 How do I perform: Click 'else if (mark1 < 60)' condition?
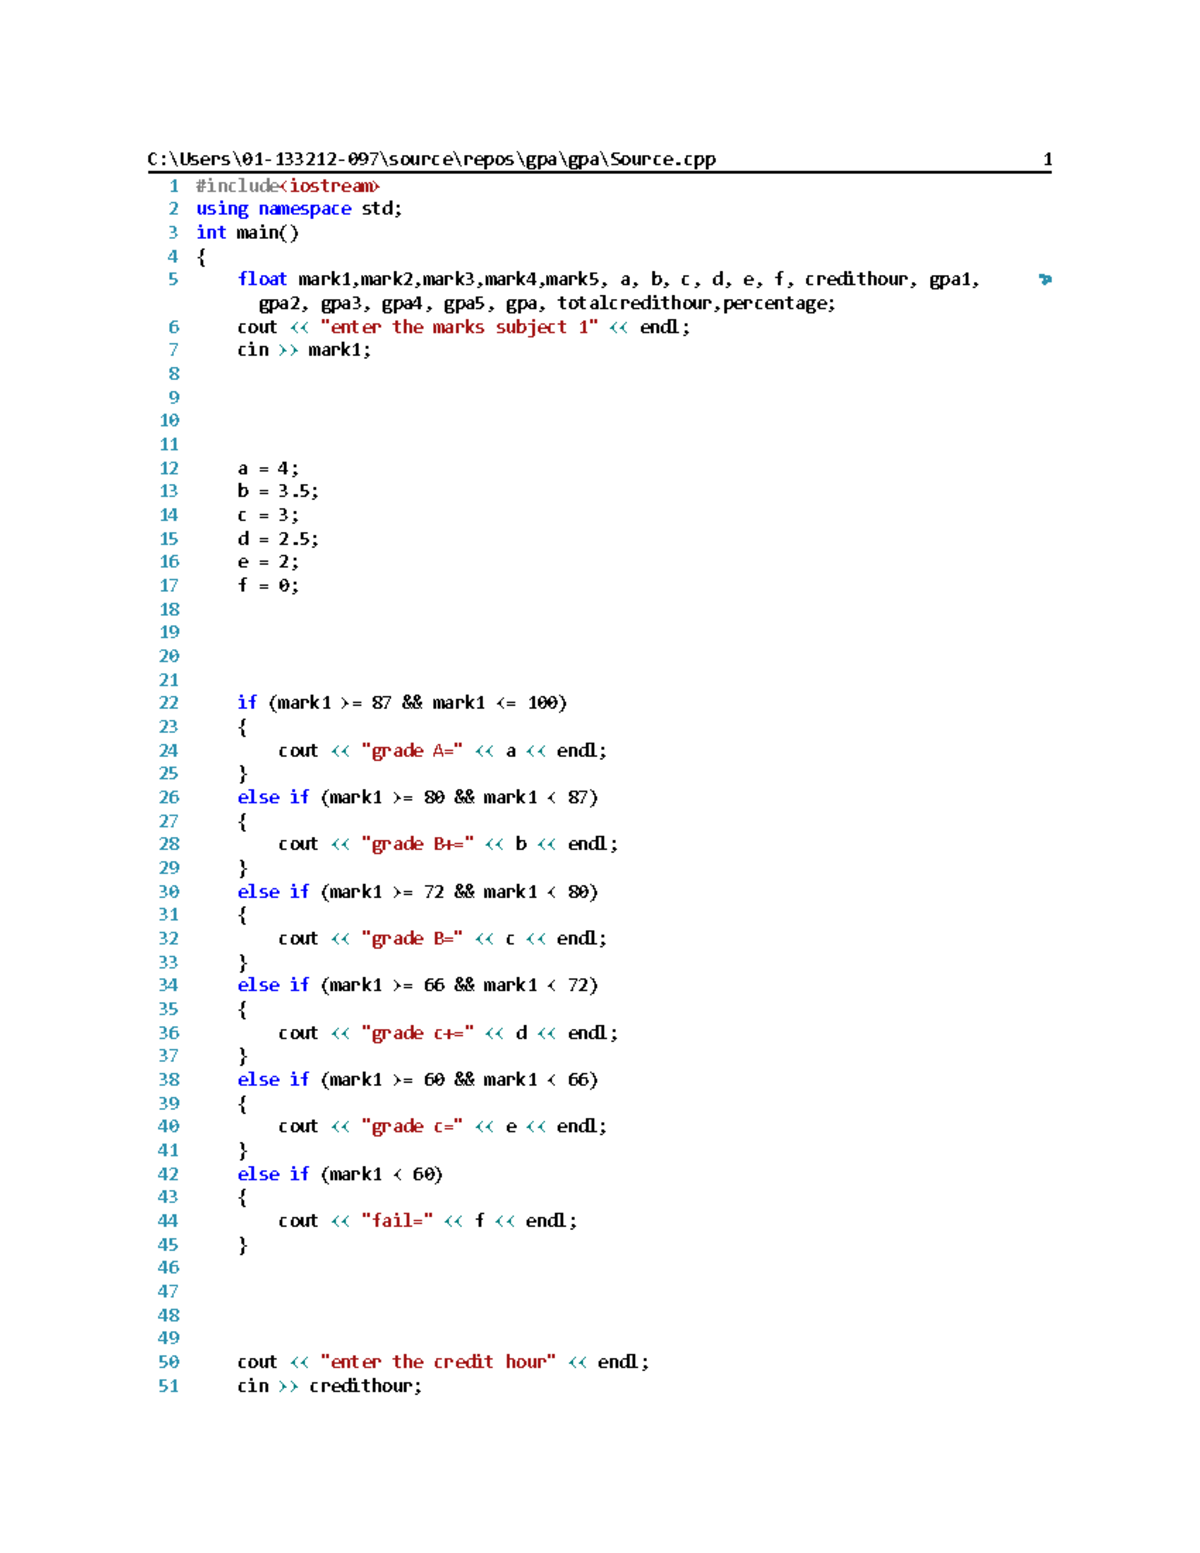pos(340,1174)
